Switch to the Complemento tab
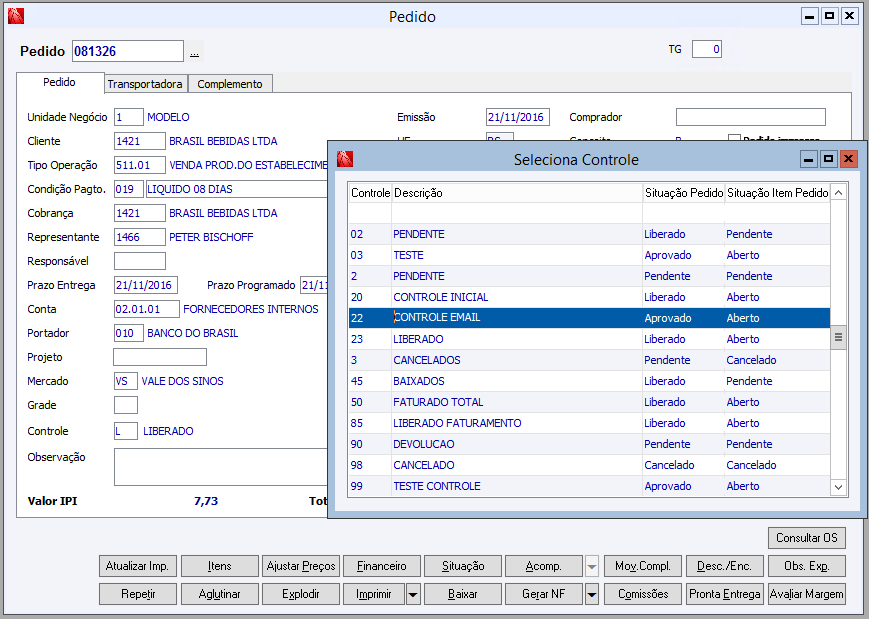Screen dimensions: 869x619 230,84
